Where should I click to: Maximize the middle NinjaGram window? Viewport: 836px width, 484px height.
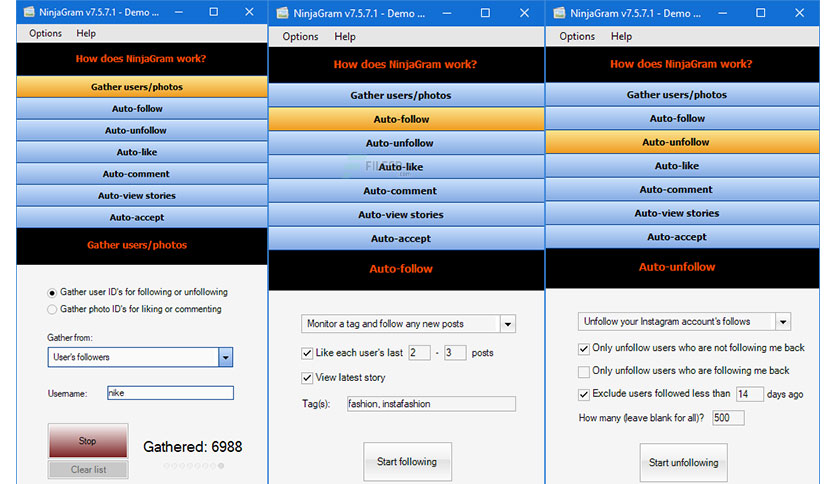point(485,13)
